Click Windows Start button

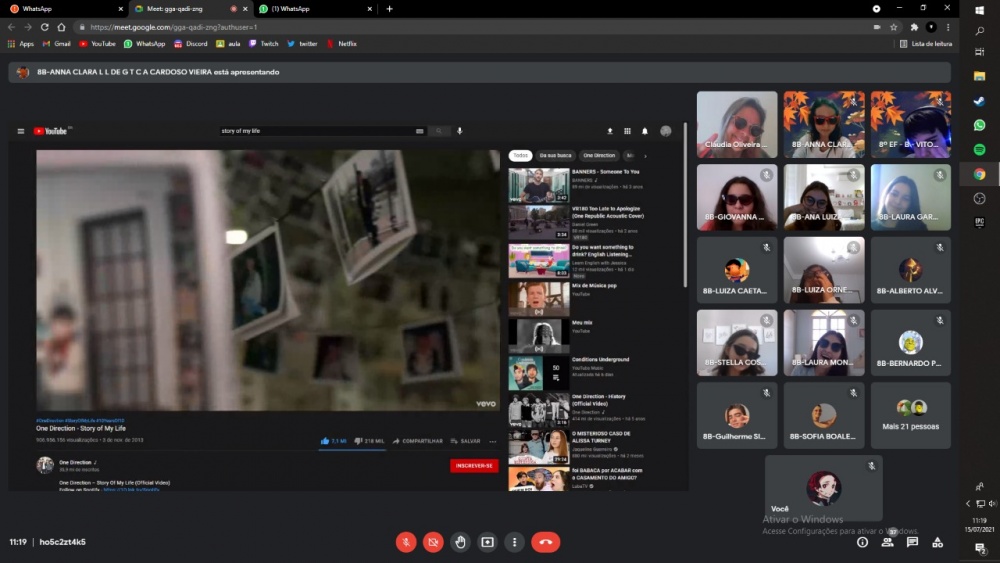click(980, 10)
